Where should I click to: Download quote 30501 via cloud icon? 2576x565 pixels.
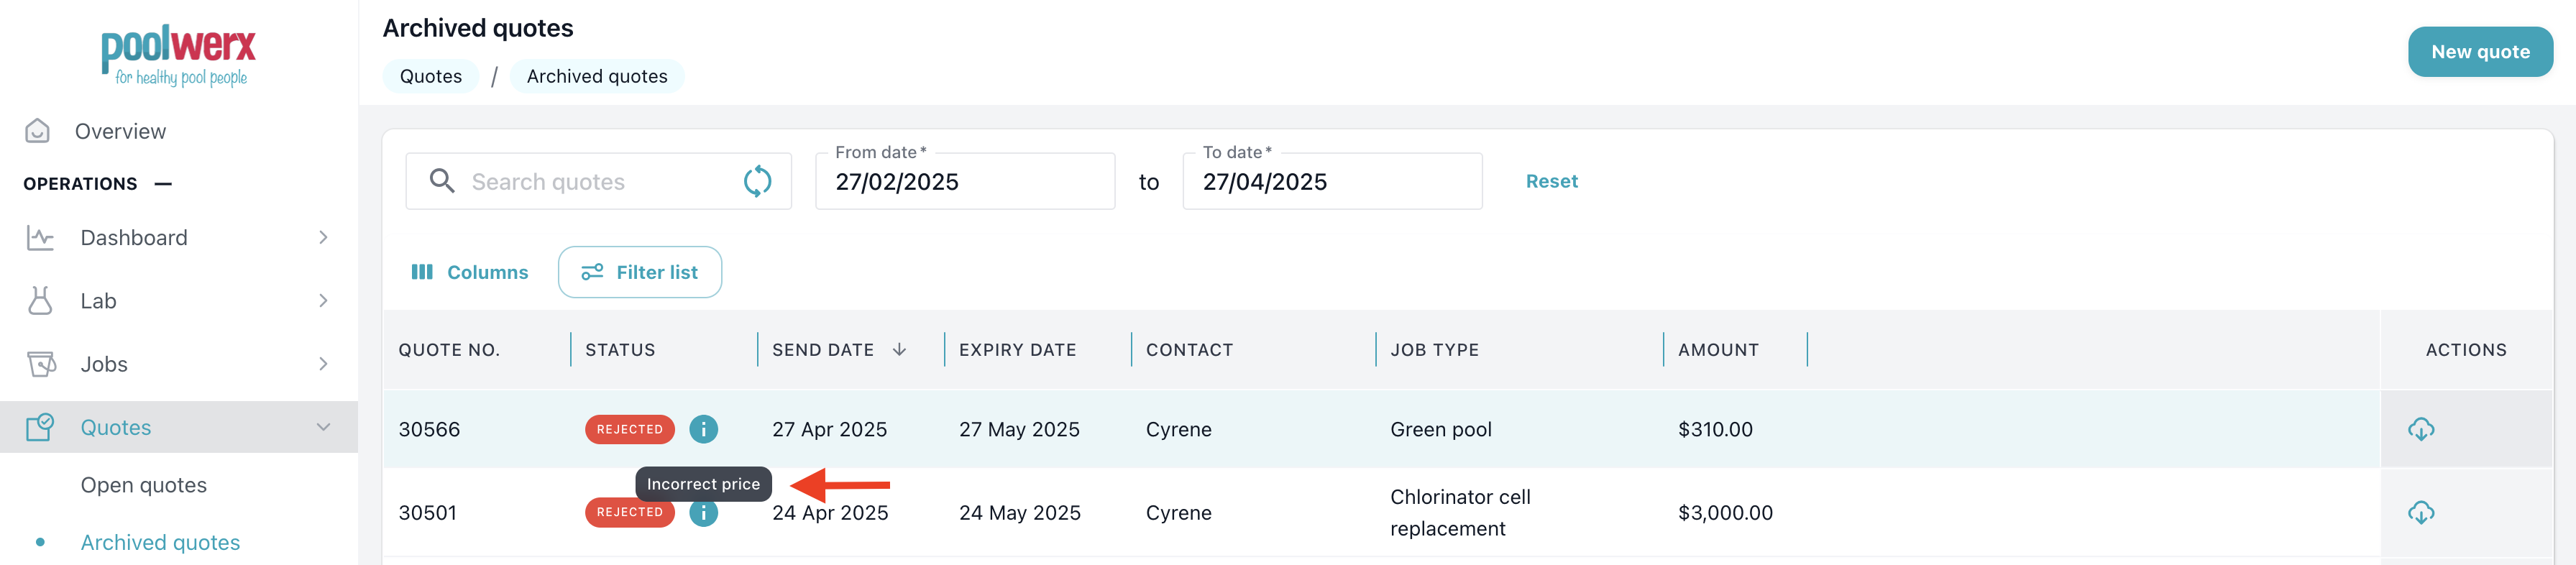click(2420, 513)
